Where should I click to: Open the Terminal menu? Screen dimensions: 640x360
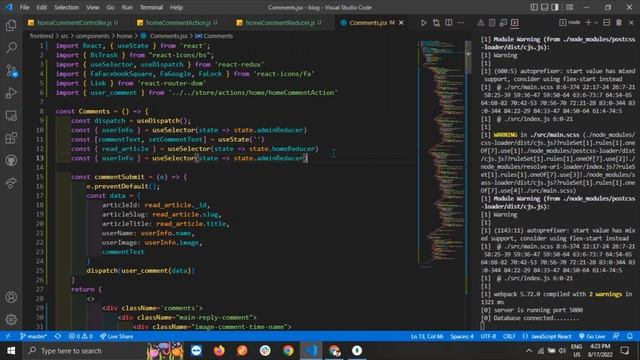point(151,7)
